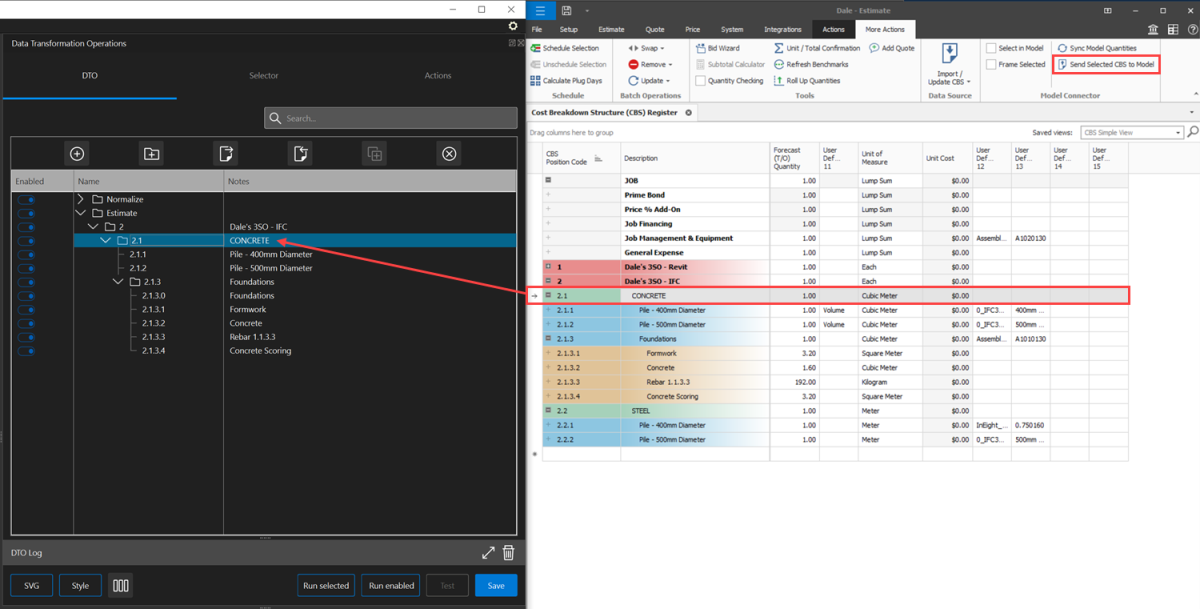Expand the DTO Log panel with arrows icon
Screen dimensions: 1200x609
click(488, 553)
